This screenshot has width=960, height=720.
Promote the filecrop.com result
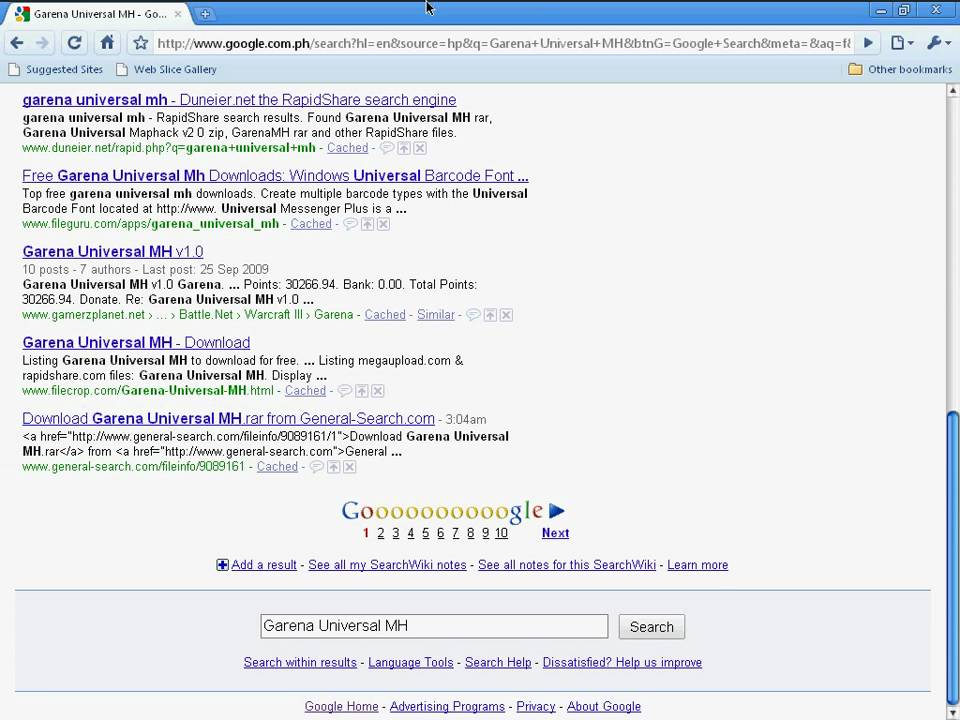click(x=362, y=391)
